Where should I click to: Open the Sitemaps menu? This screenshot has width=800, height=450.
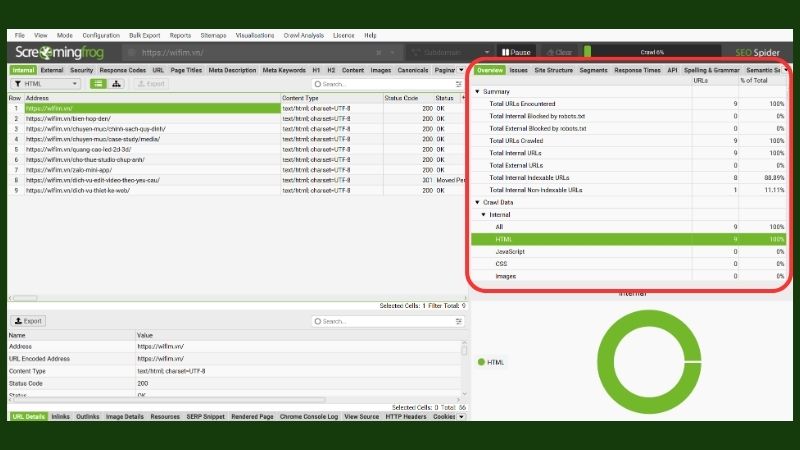coord(213,35)
